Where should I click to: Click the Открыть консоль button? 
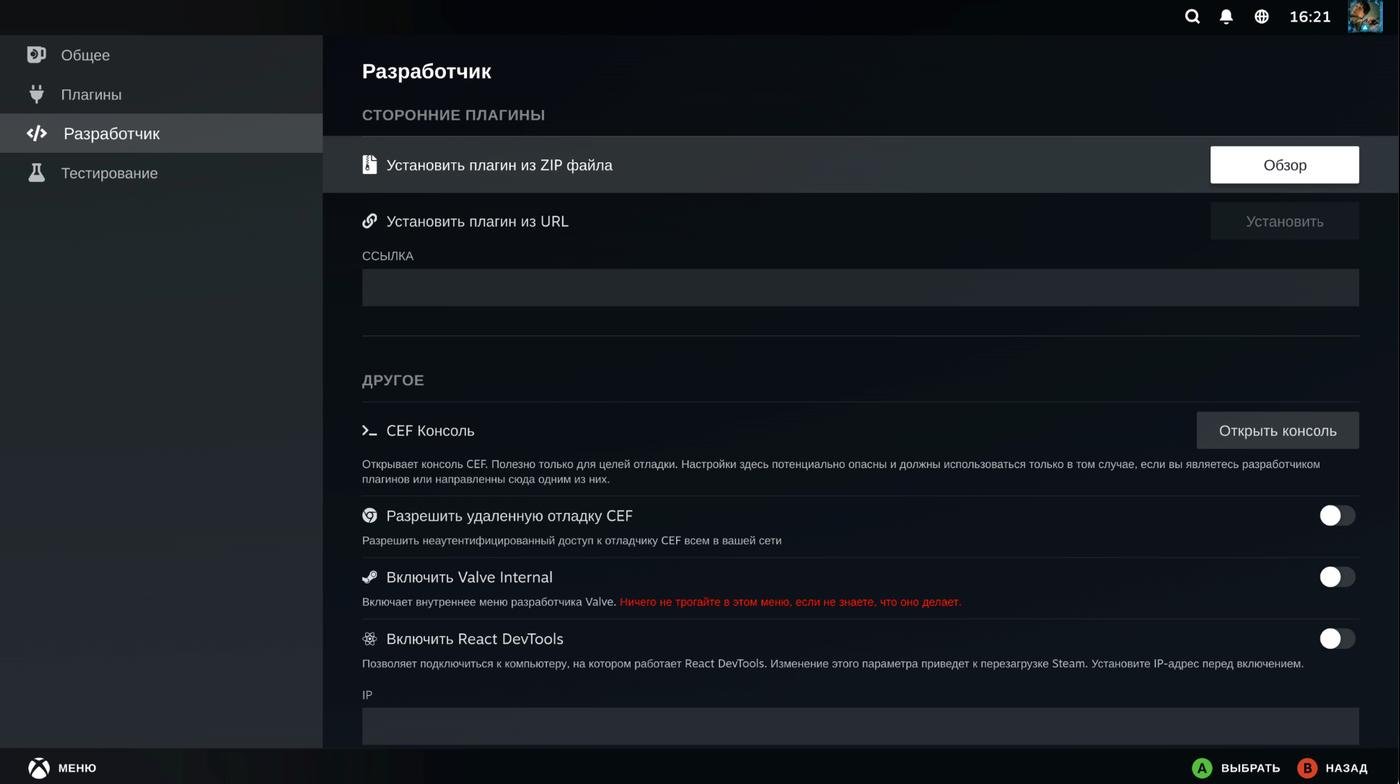coord(1277,431)
